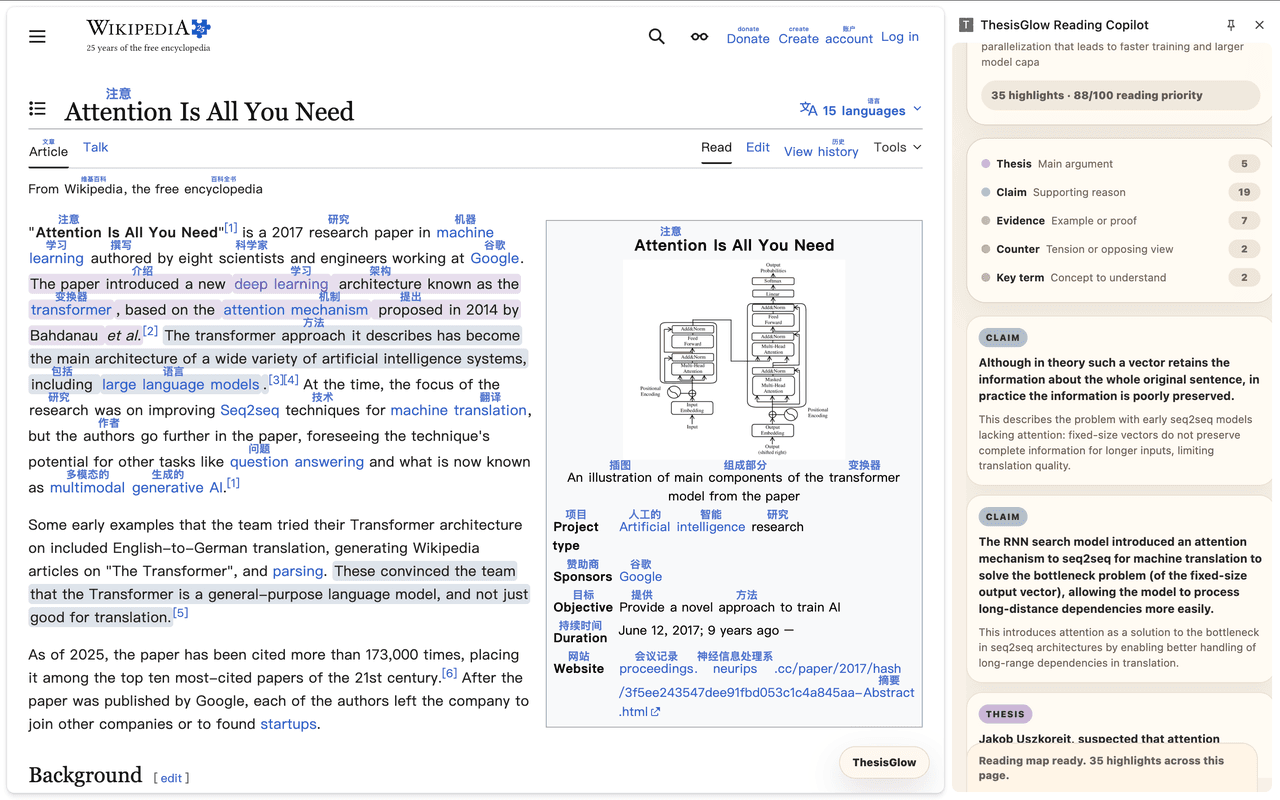1280x800 pixels.
Task: Toggle the Claim highlight filter
Action: click(1119, 192)
